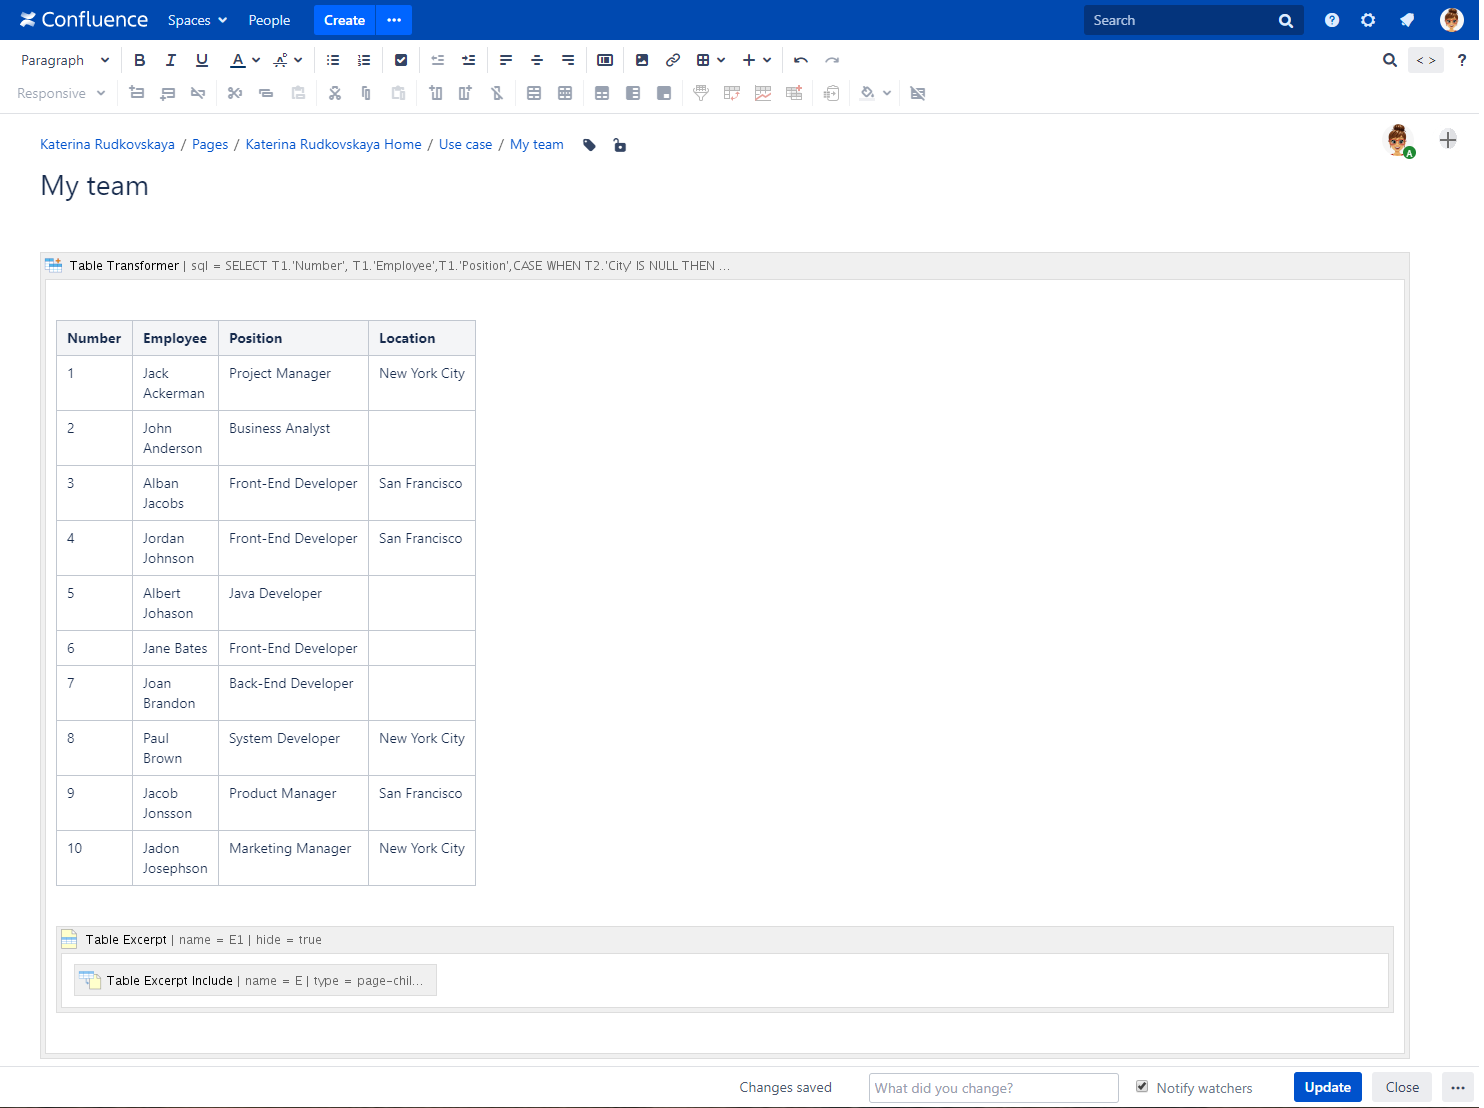The width and height of the screenshot is (1484, 1108).
Task: Toggle bold formatting
Action: [x=140, y=60]
